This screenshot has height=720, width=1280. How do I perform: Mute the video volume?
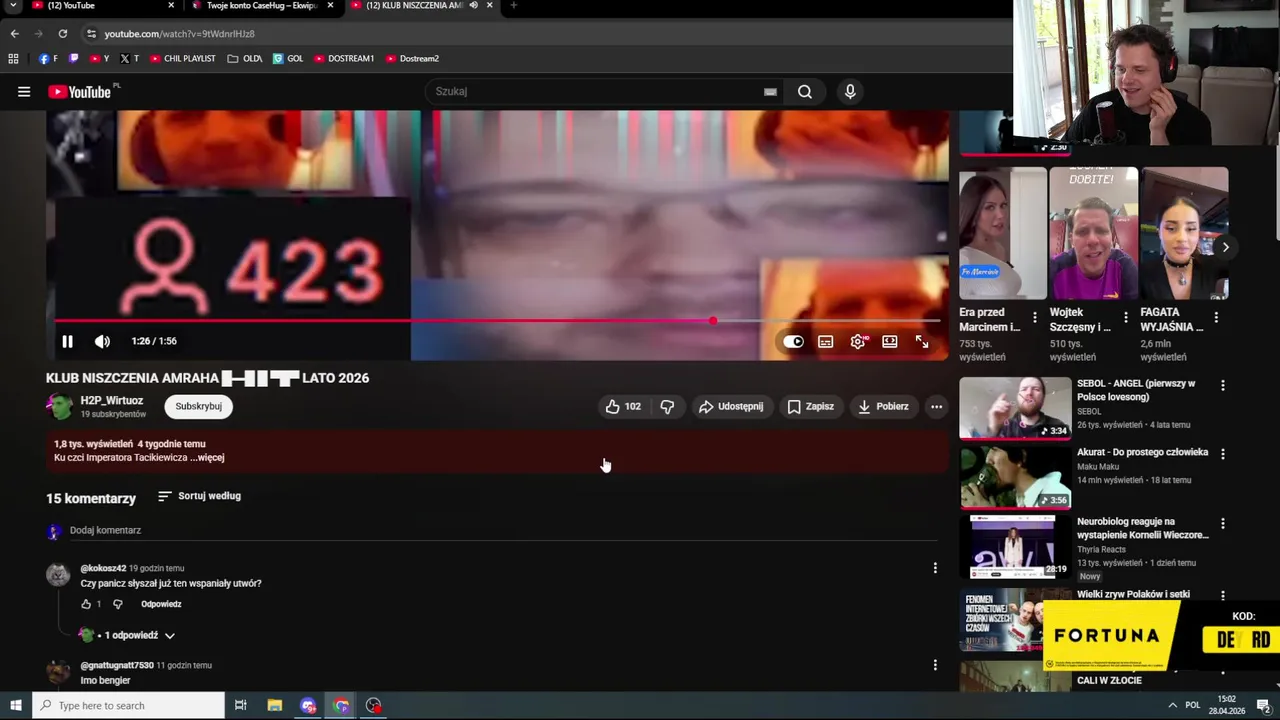point(102,341)
